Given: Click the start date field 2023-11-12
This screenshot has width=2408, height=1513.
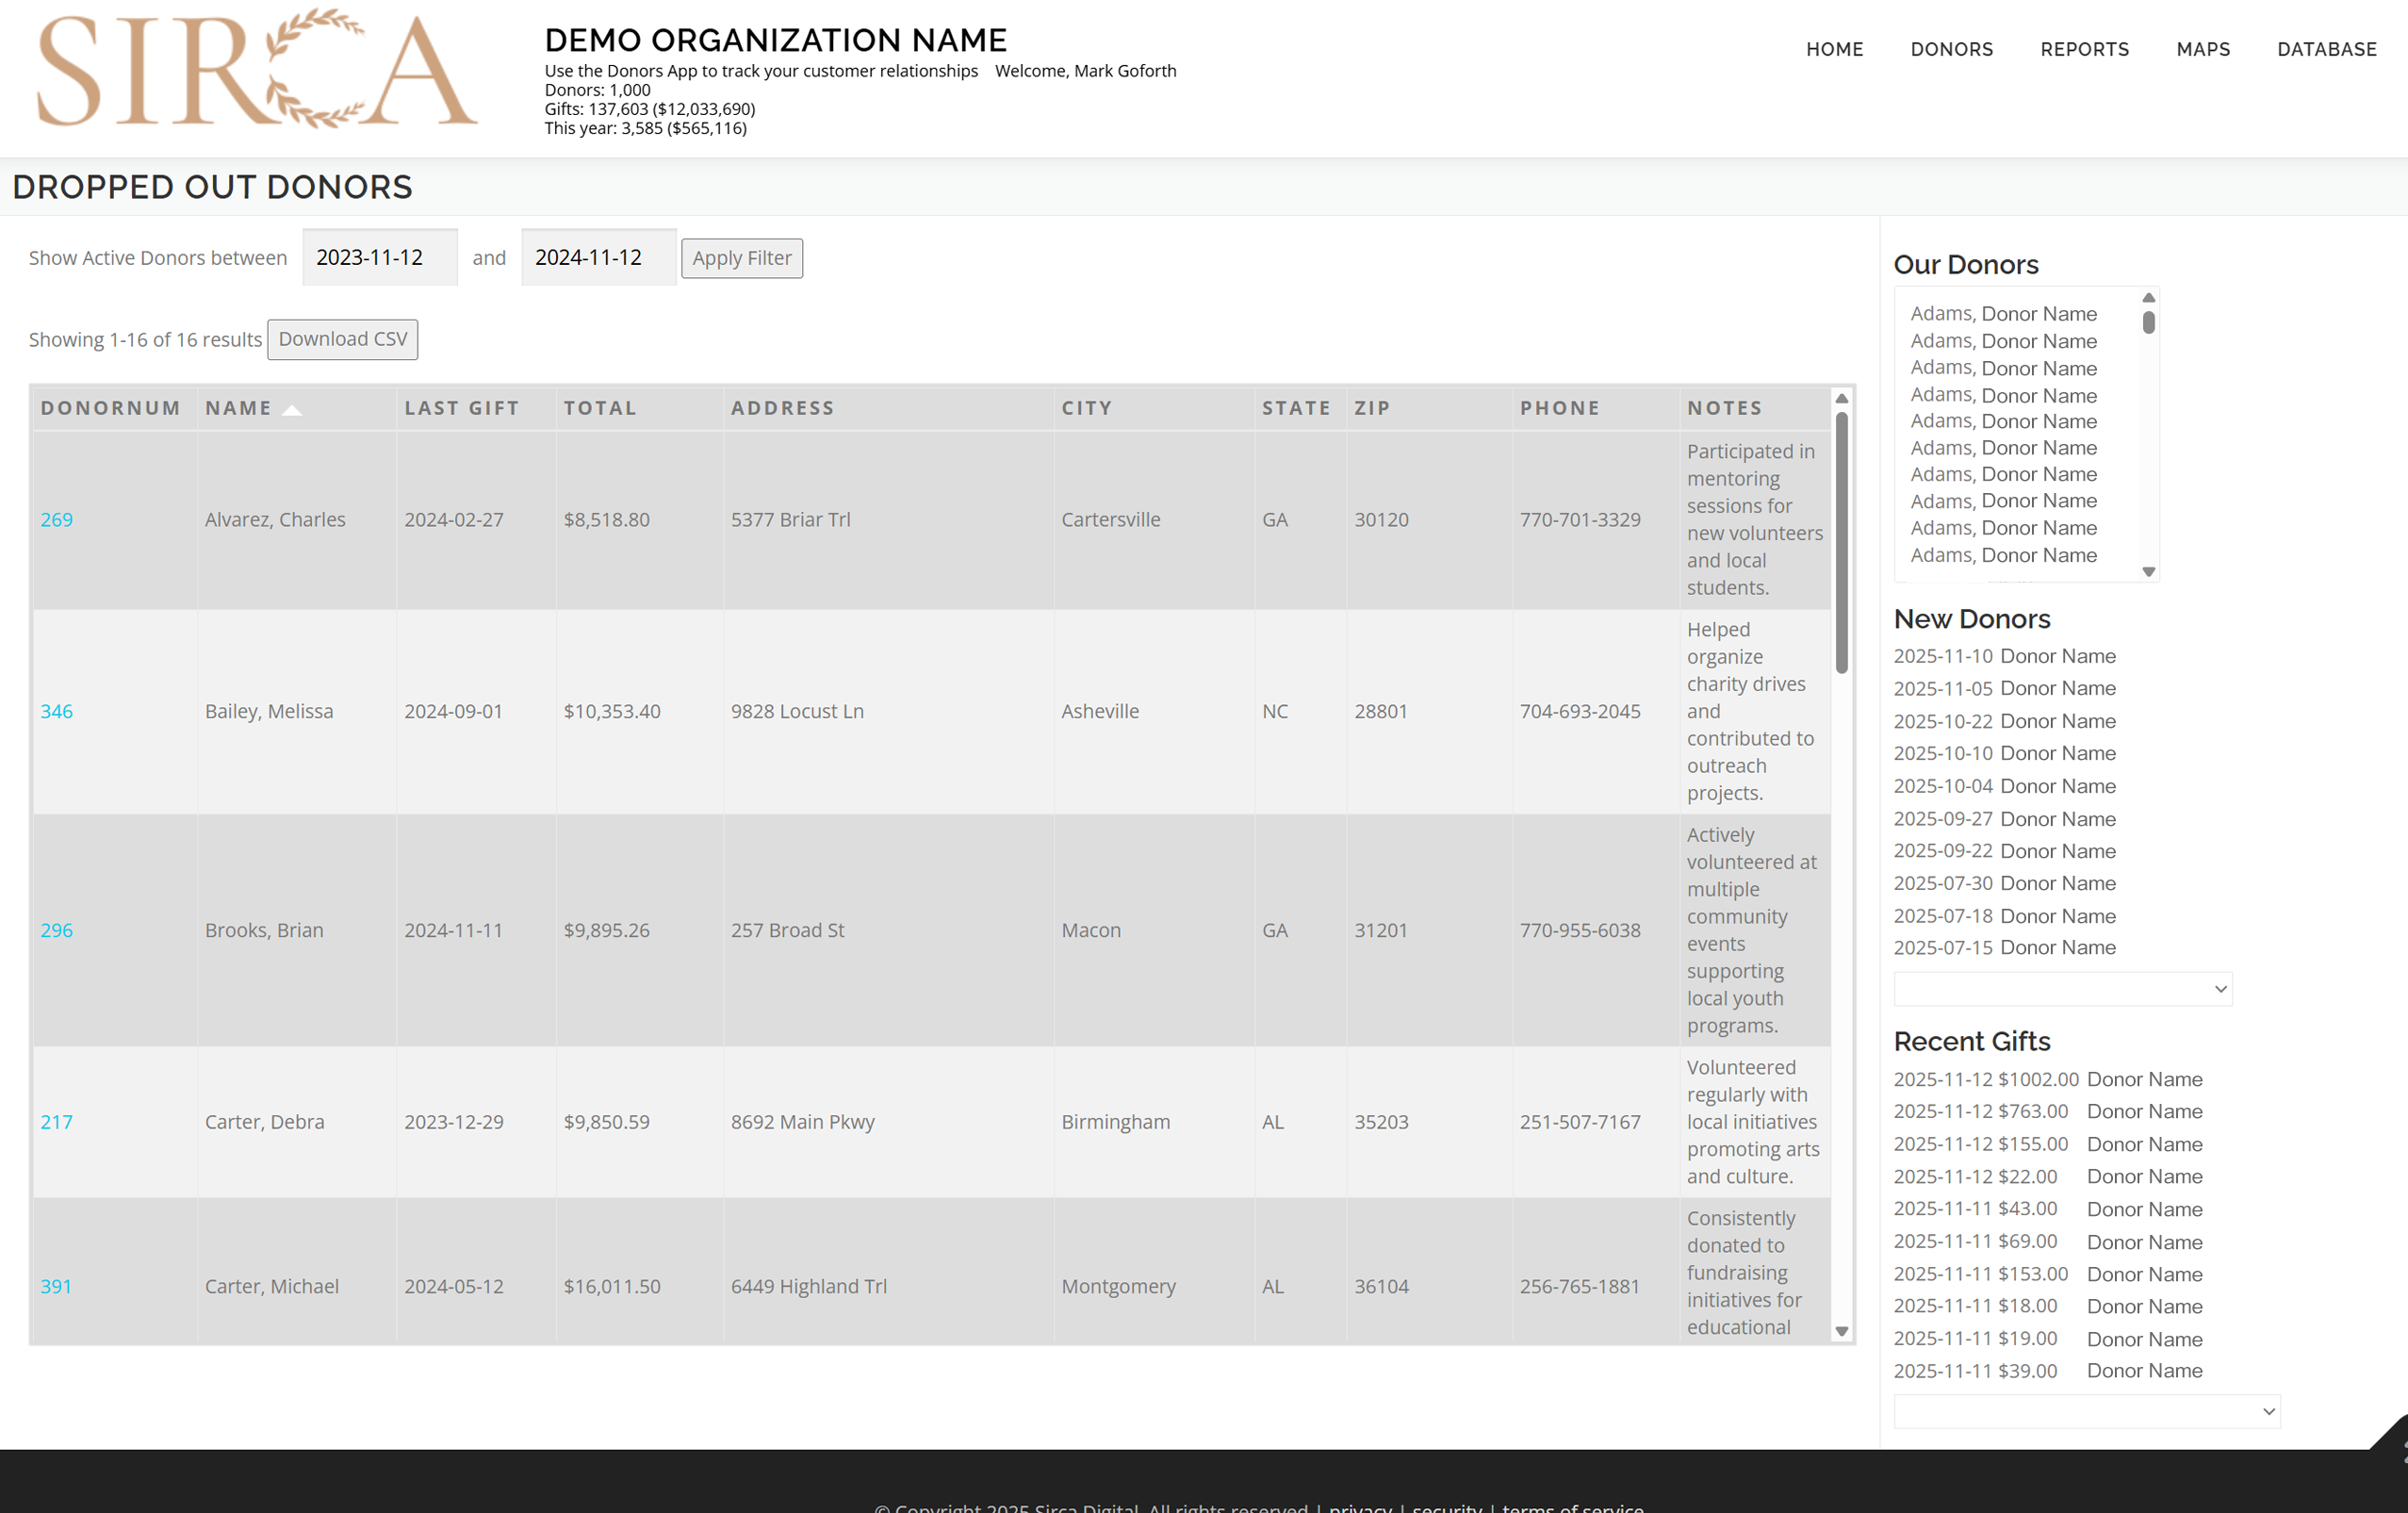Looking at the screenshot, I should click(x=379, y=258).
